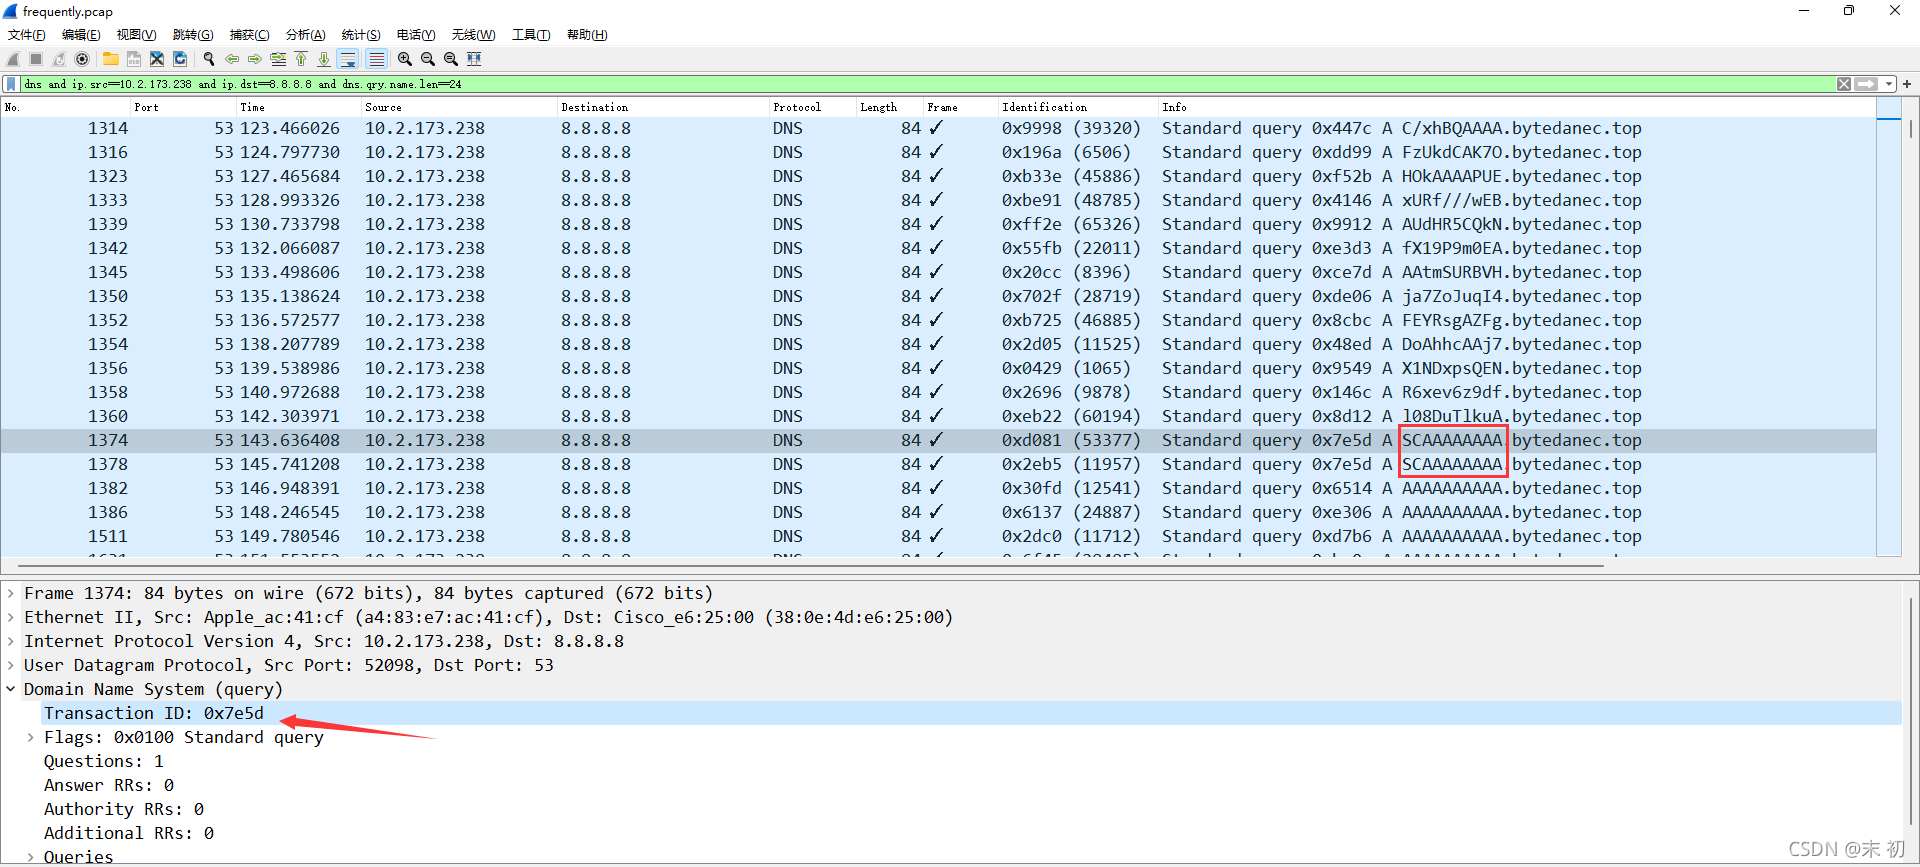Toggle auto-scroll during live capture
This screenshot has width=1920, height=867.
pos(348,59)
